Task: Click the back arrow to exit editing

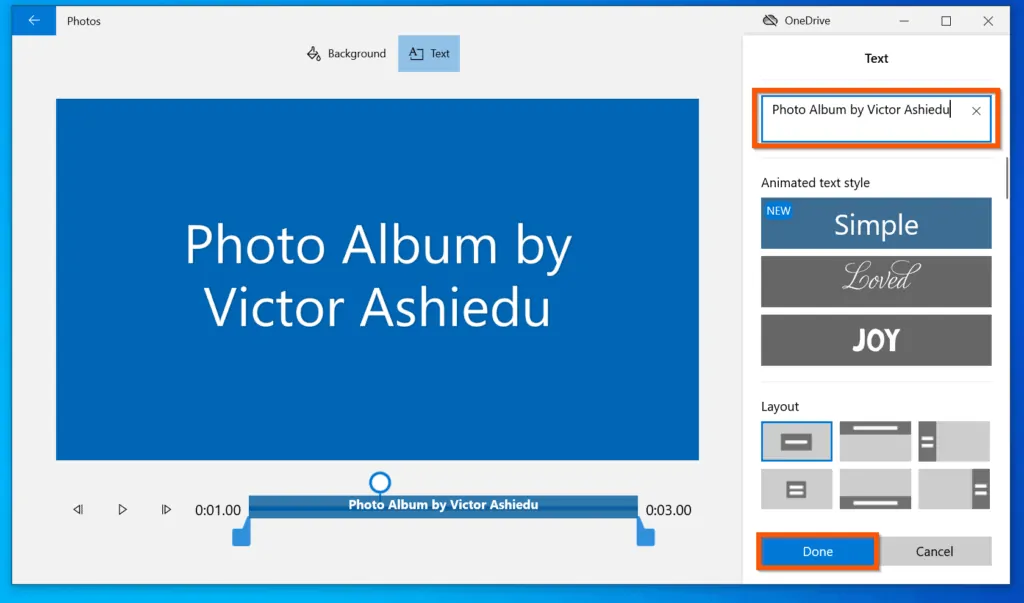Action: (x=33, y=20)
